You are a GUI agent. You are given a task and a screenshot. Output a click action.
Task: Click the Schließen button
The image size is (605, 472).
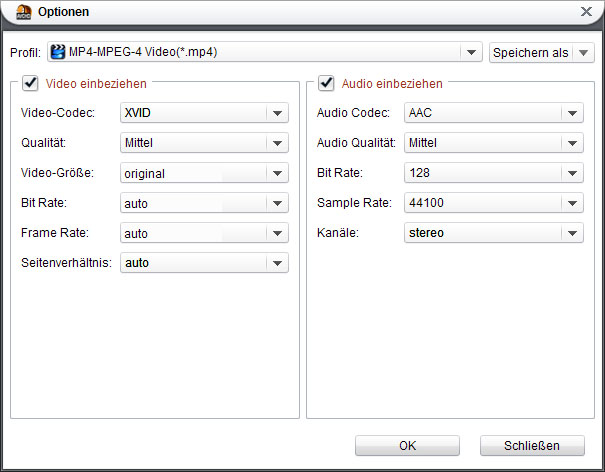(532, 446)
